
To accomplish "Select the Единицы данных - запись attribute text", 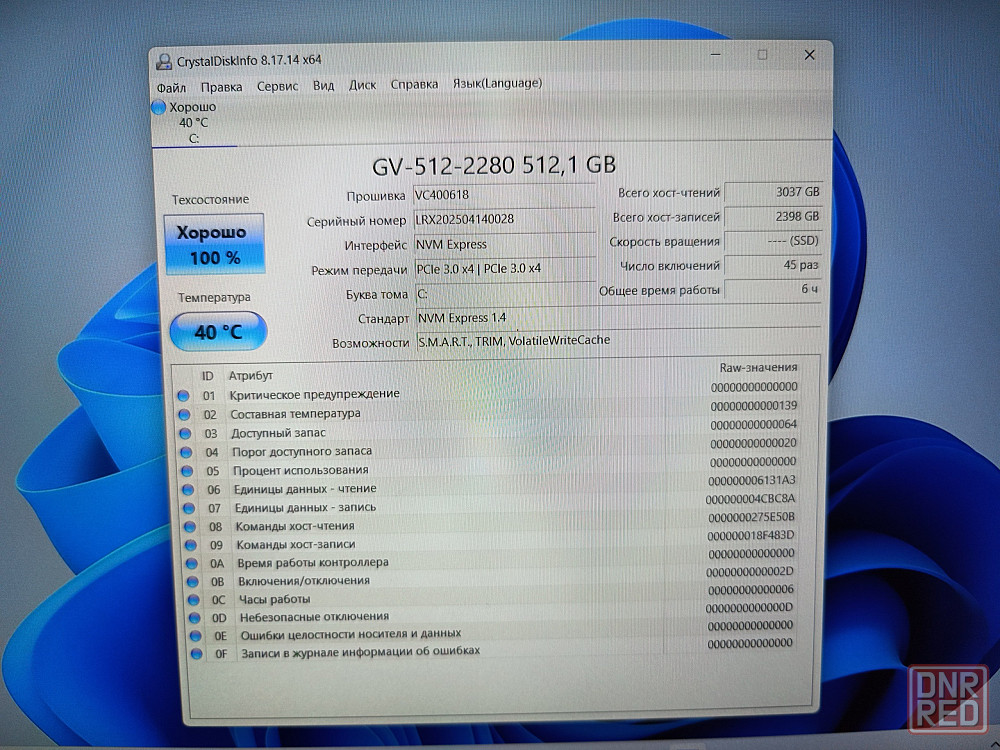I will pyautogui.click(x=305, y=508).
